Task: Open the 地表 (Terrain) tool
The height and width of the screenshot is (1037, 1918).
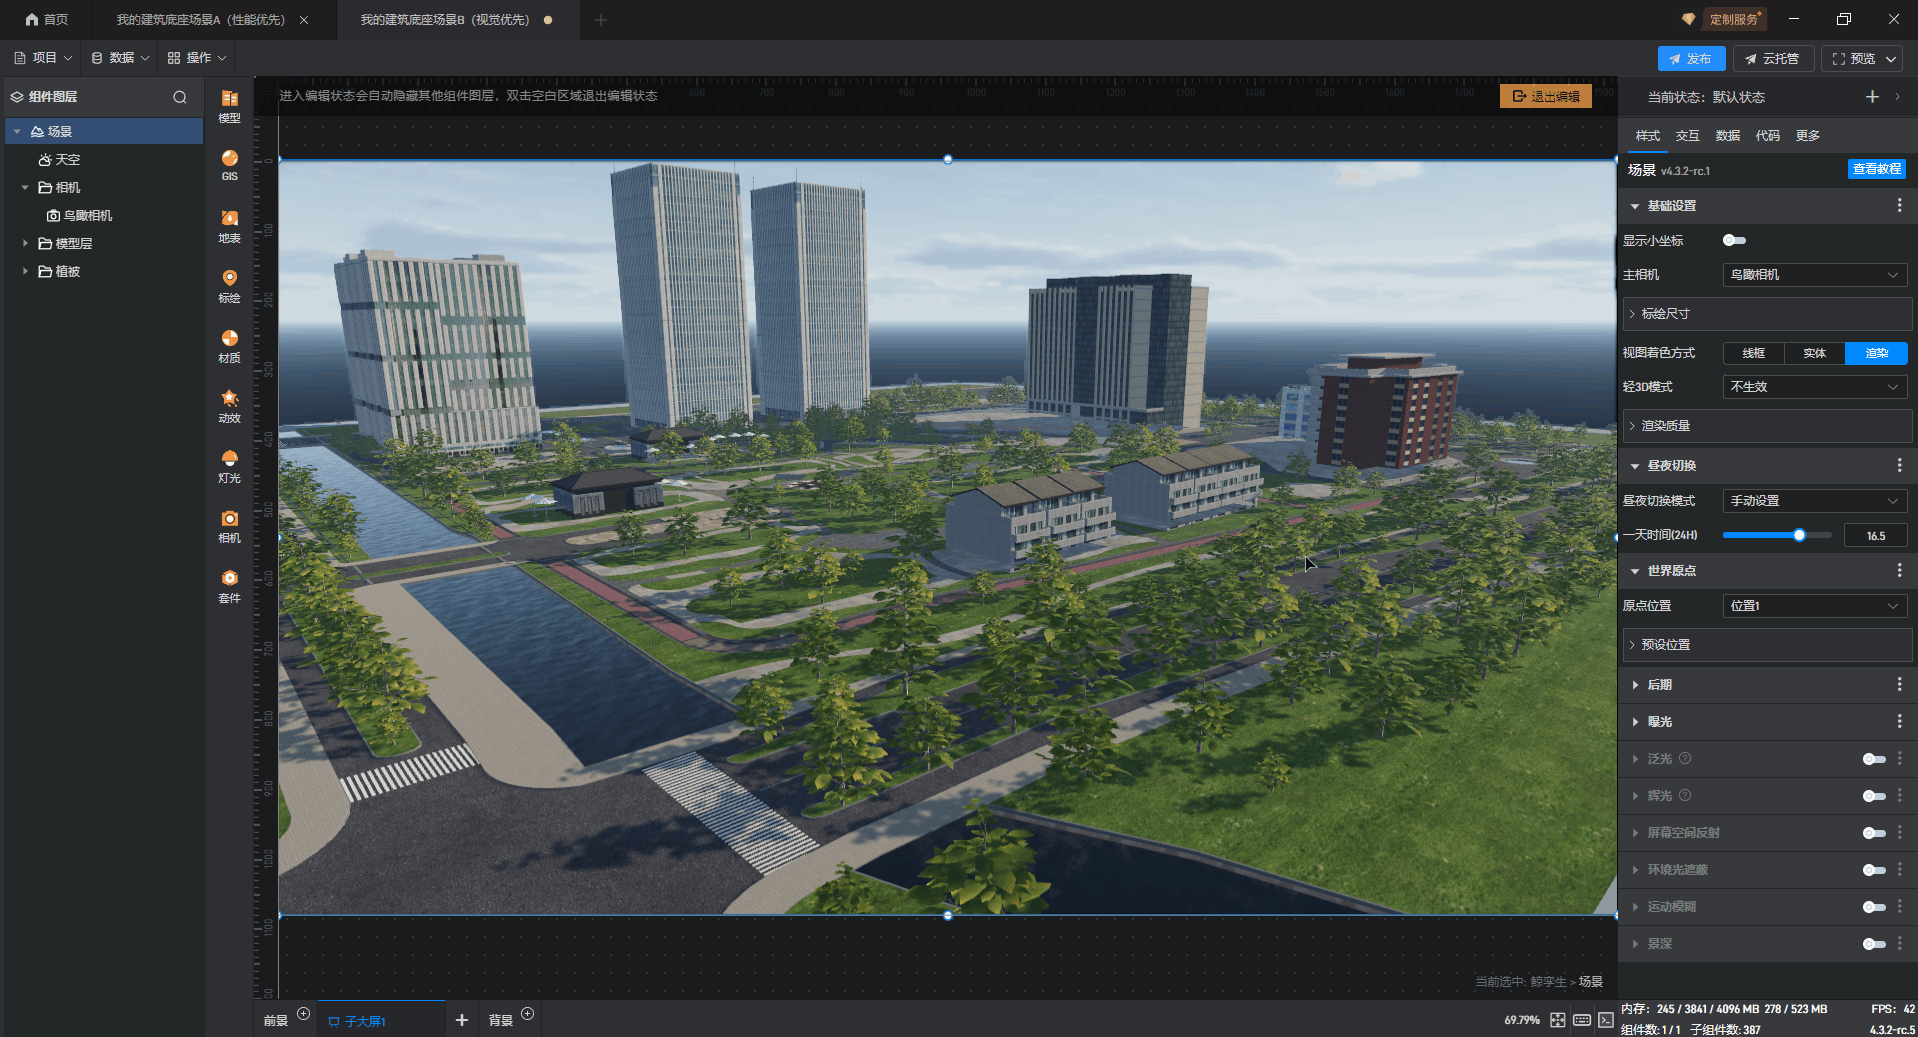Action: [x=229, y=225]
